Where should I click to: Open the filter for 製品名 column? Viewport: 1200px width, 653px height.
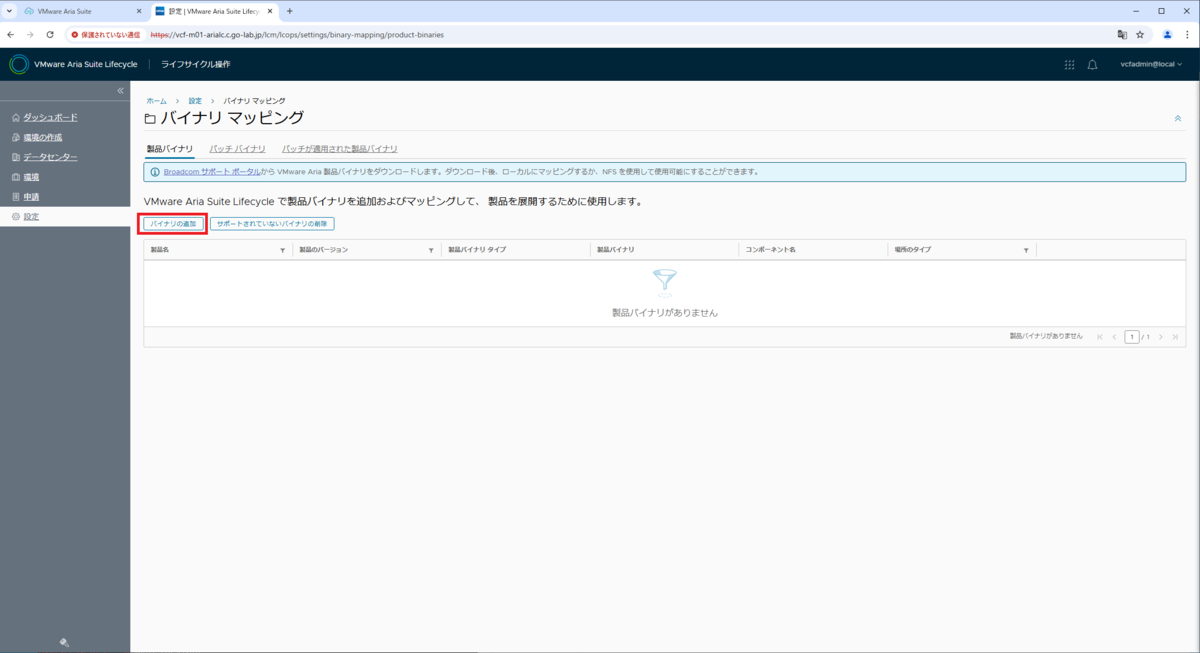click(x=283, y=250)
